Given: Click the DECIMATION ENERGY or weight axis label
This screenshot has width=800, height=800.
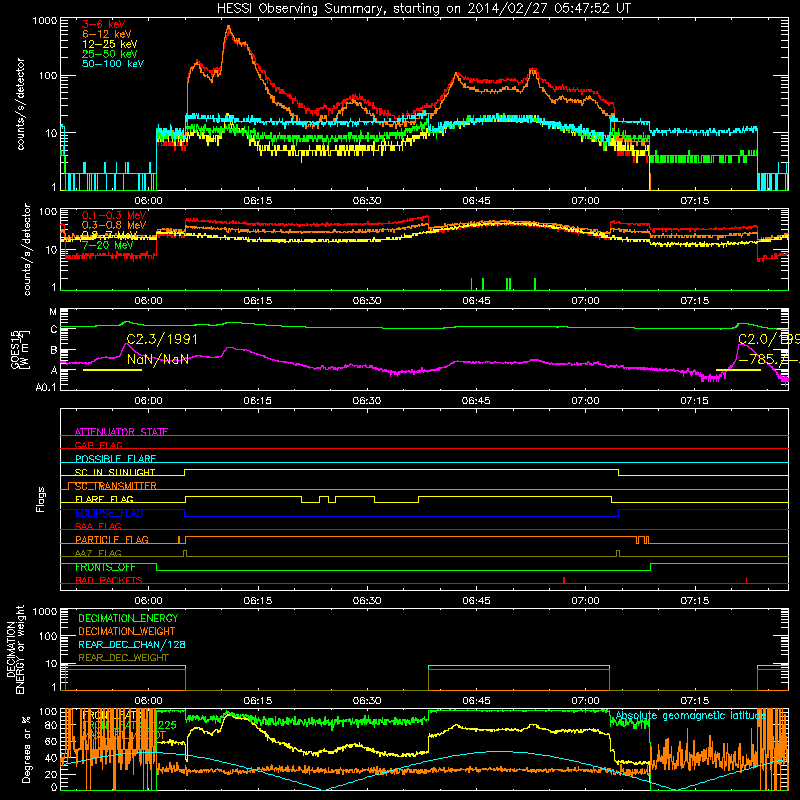Looking at the screenshot, I should tap(15, 649).
